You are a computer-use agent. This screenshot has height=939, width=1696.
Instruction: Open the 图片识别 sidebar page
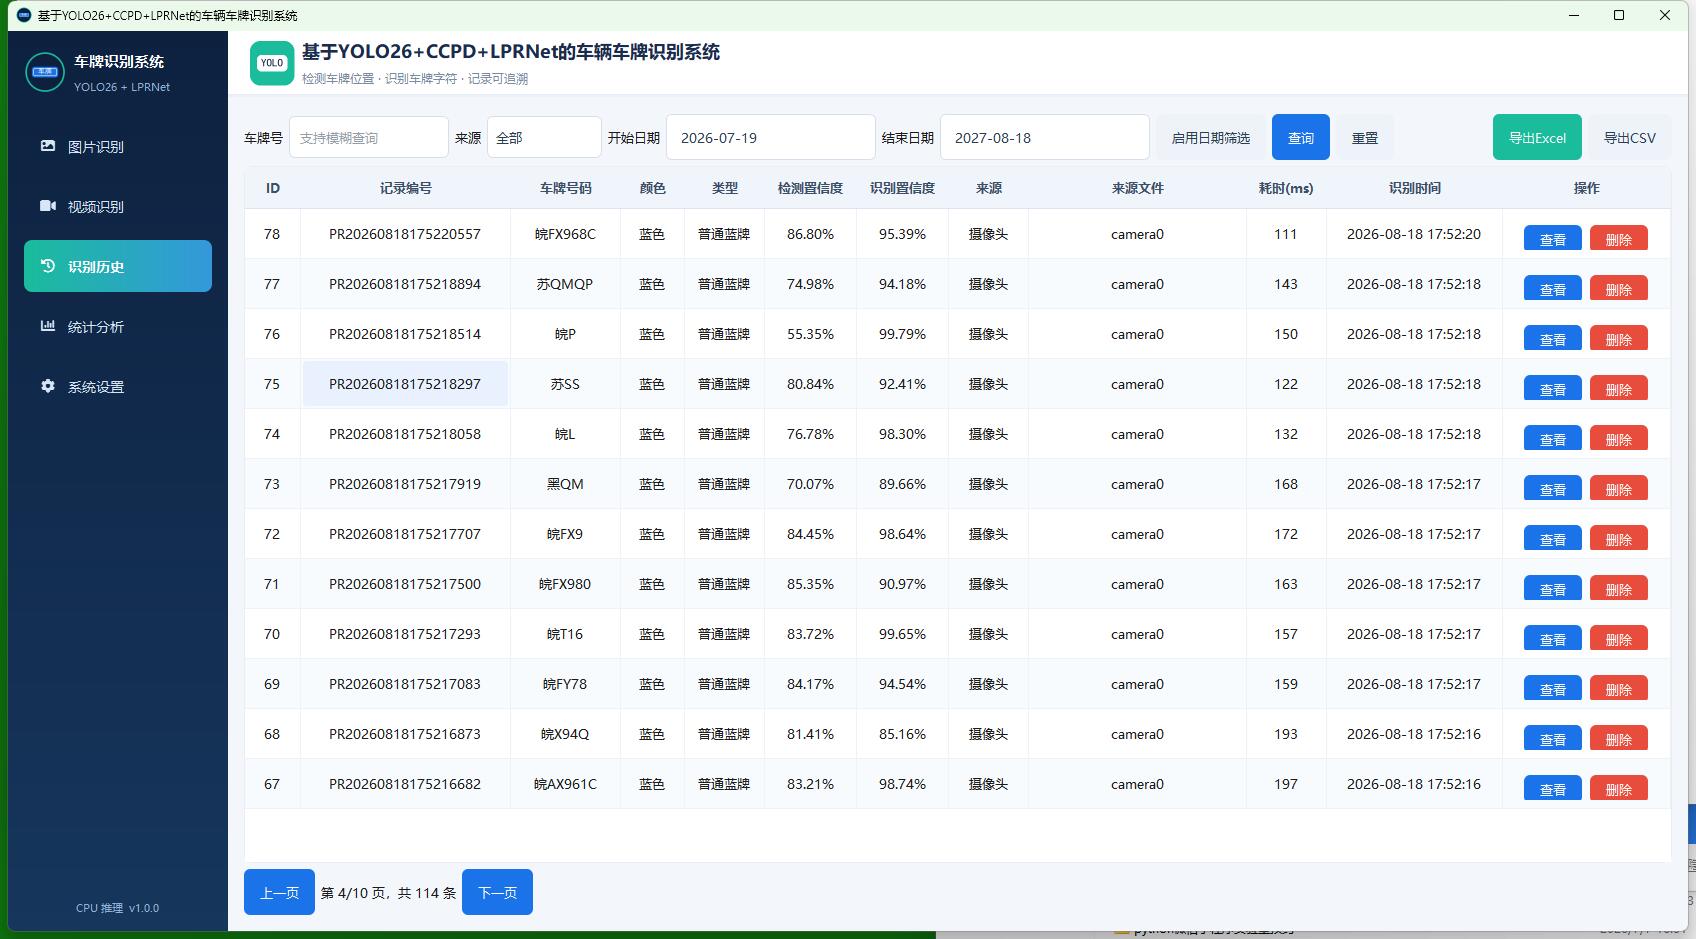(118, 146)
